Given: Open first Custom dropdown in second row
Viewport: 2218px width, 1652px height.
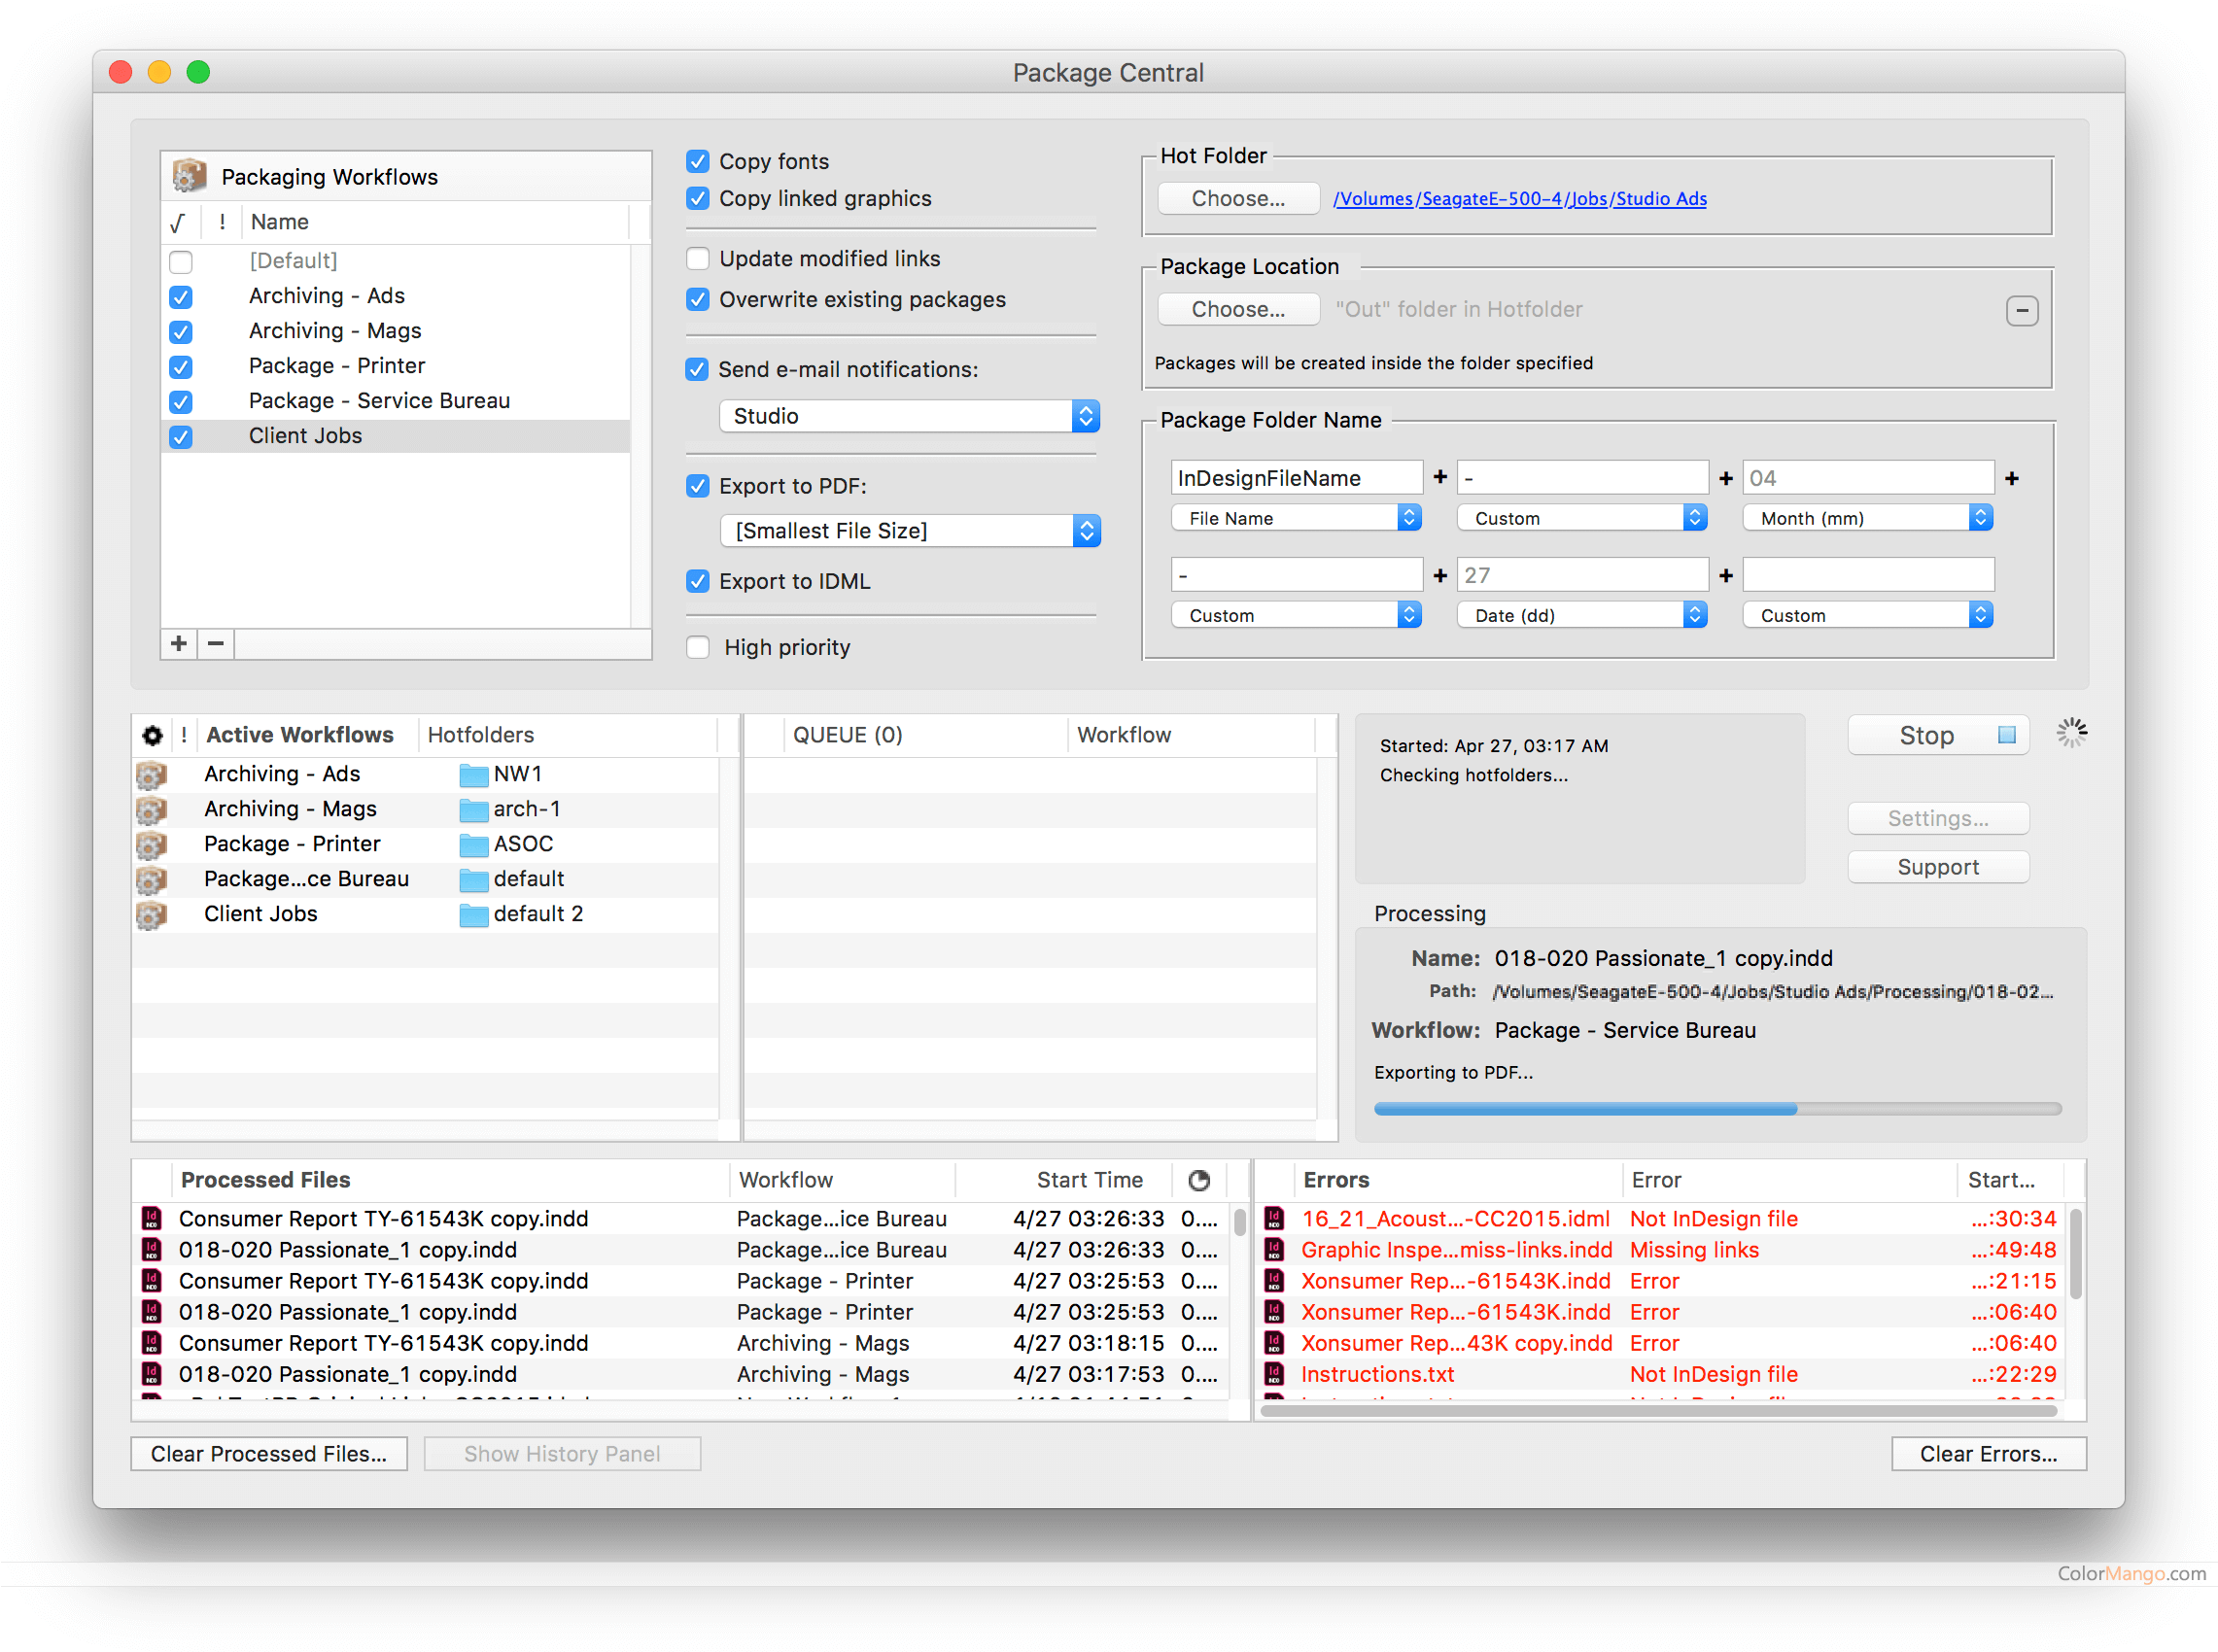Looking at the screenshot, I should [1296, 615].
